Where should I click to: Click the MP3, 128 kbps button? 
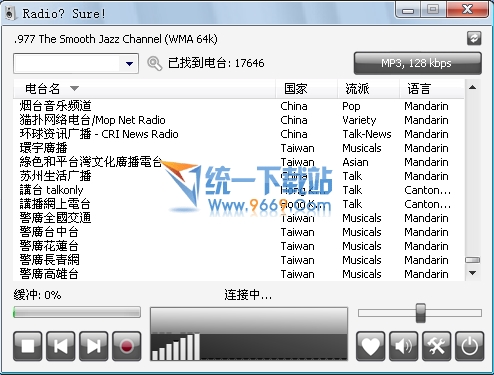[417, 63]
